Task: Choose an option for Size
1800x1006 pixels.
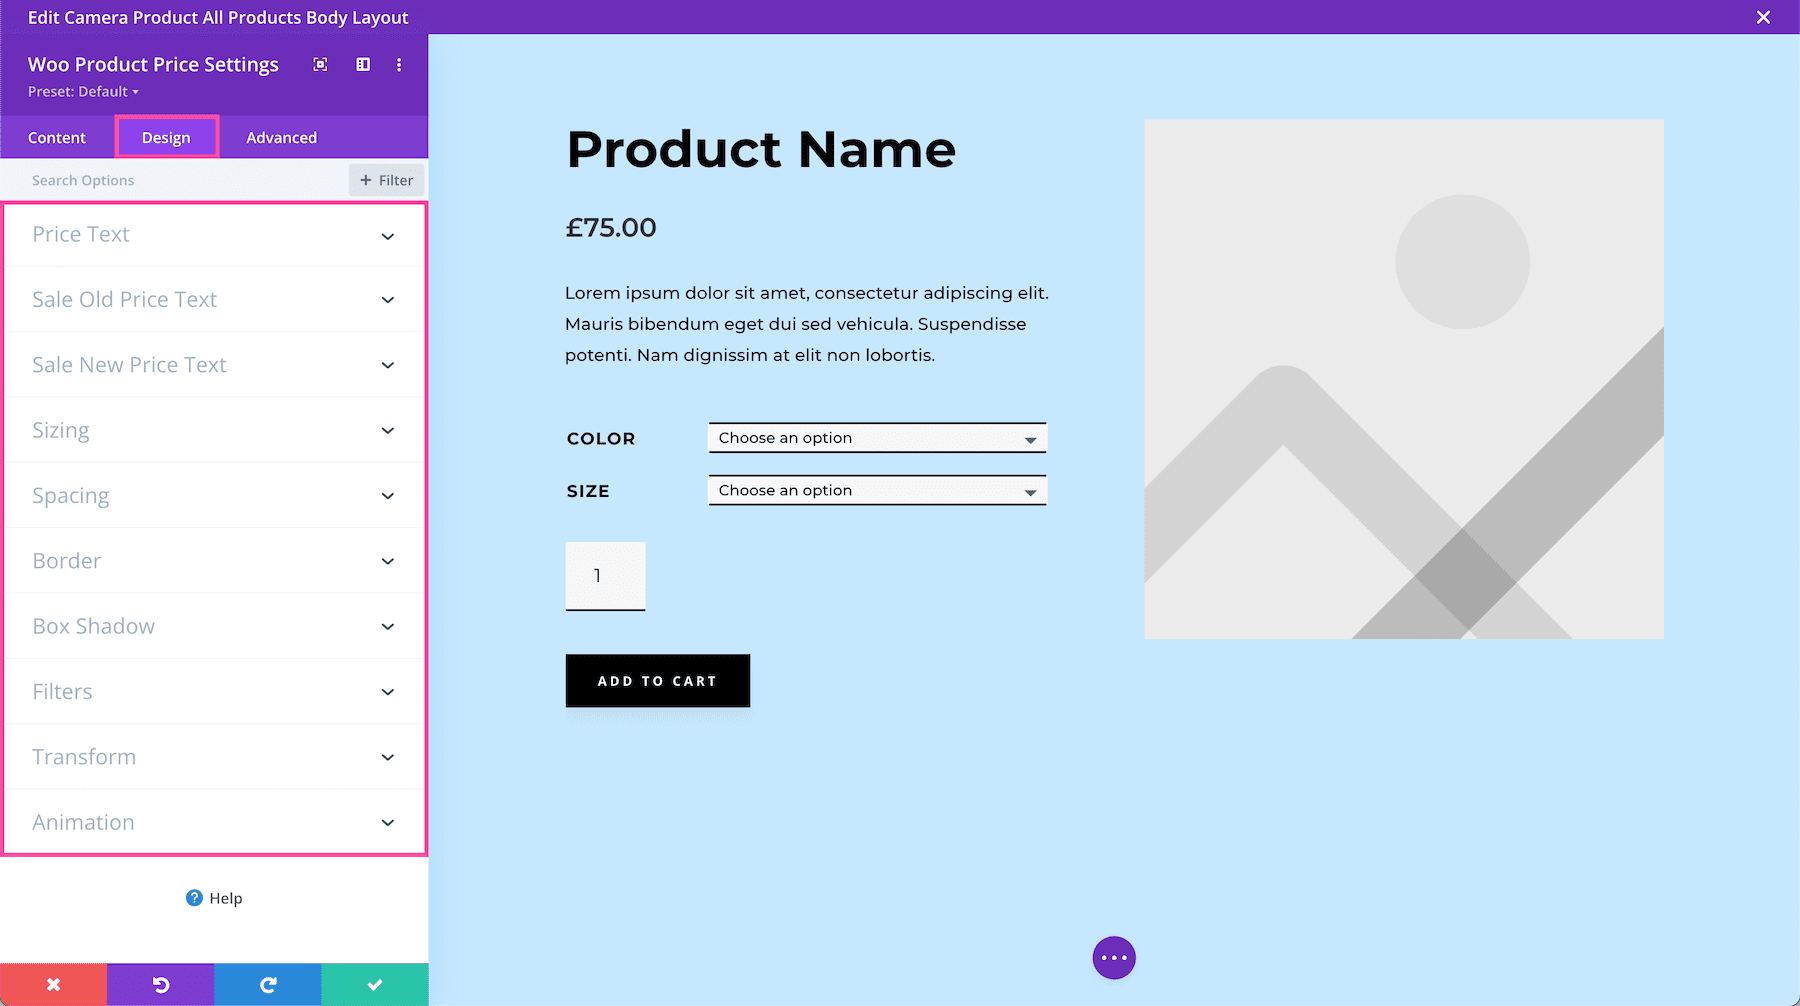Action: (876, 490)
